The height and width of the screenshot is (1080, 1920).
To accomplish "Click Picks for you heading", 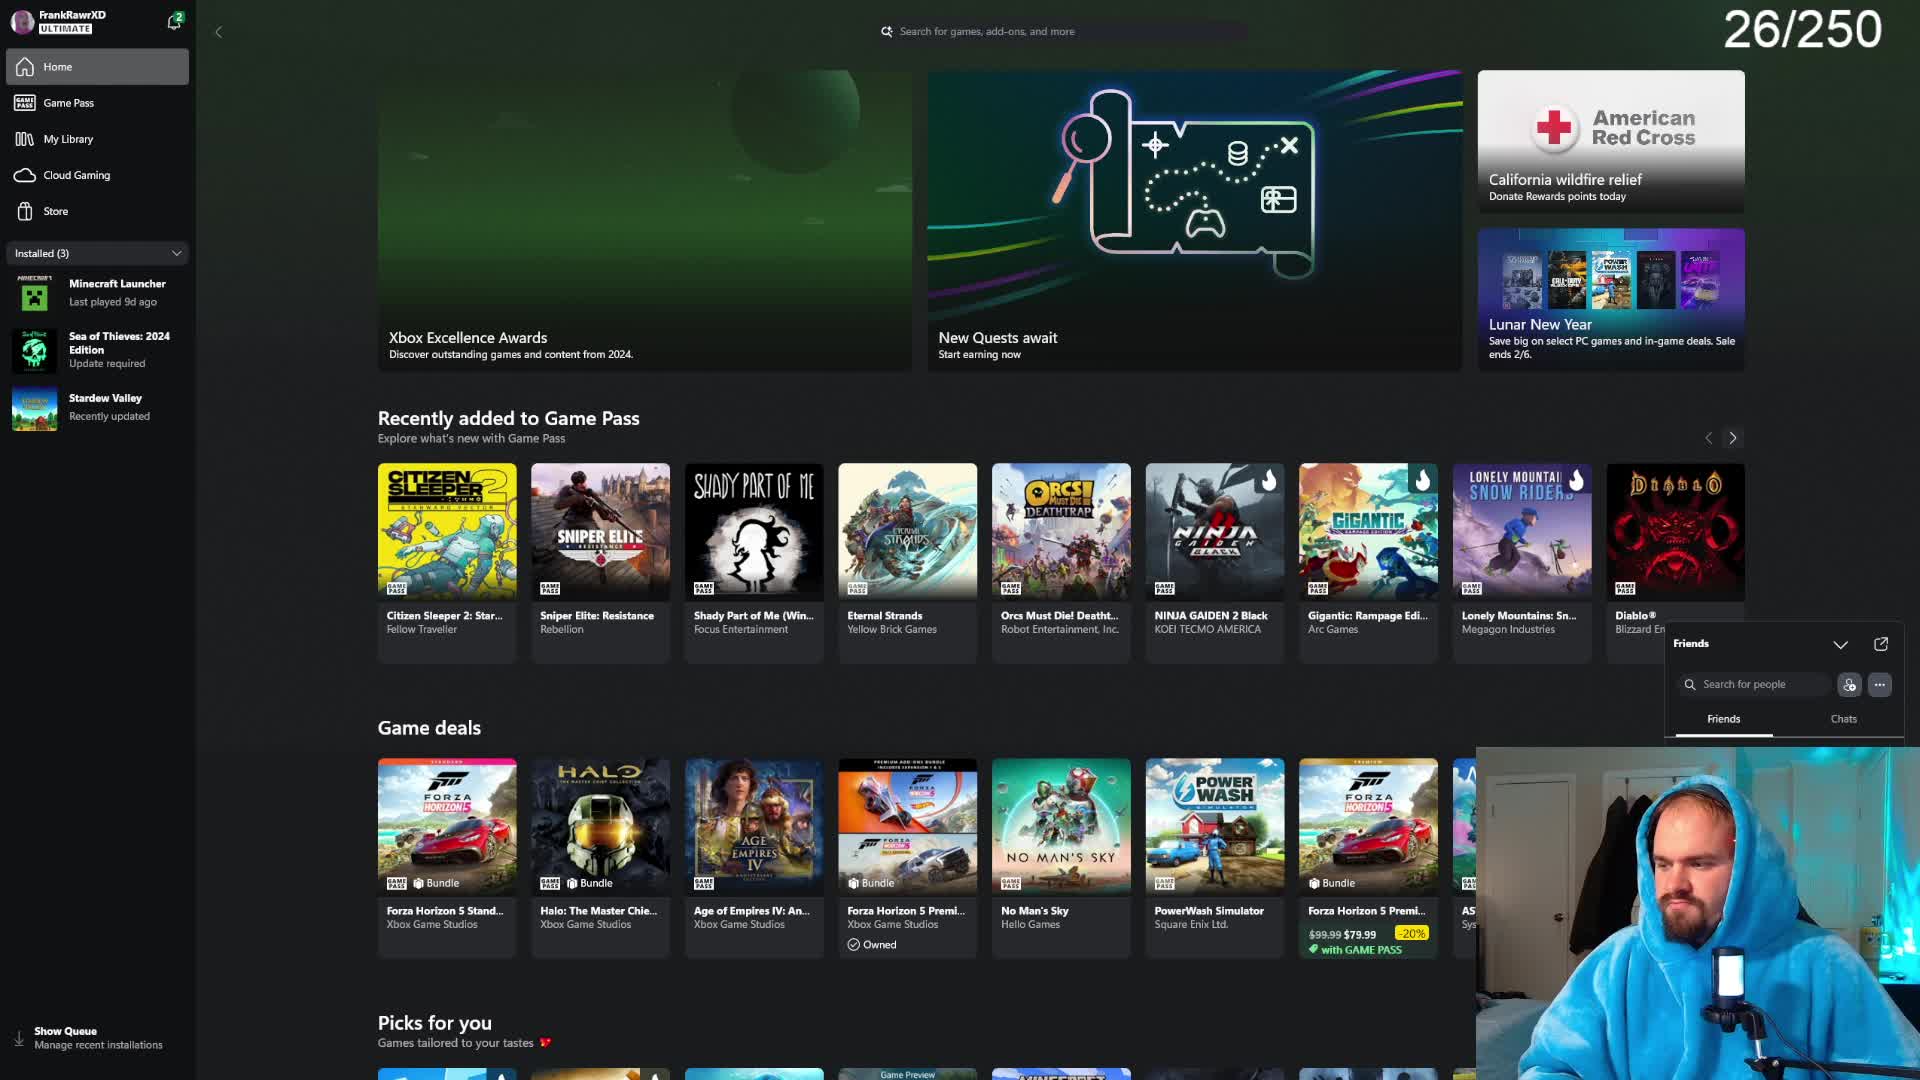I will pyautogui.click(x=434, y=1023).
